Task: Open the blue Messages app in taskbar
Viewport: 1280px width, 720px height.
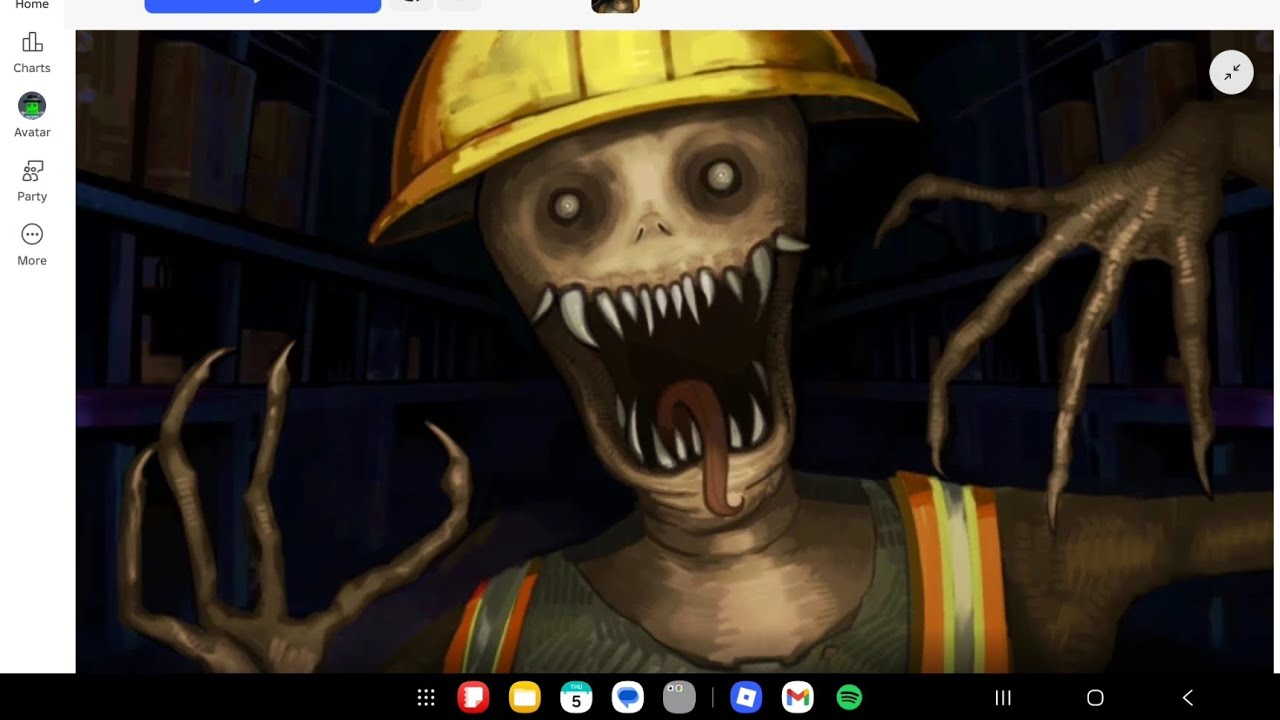Action: point(628,697)
